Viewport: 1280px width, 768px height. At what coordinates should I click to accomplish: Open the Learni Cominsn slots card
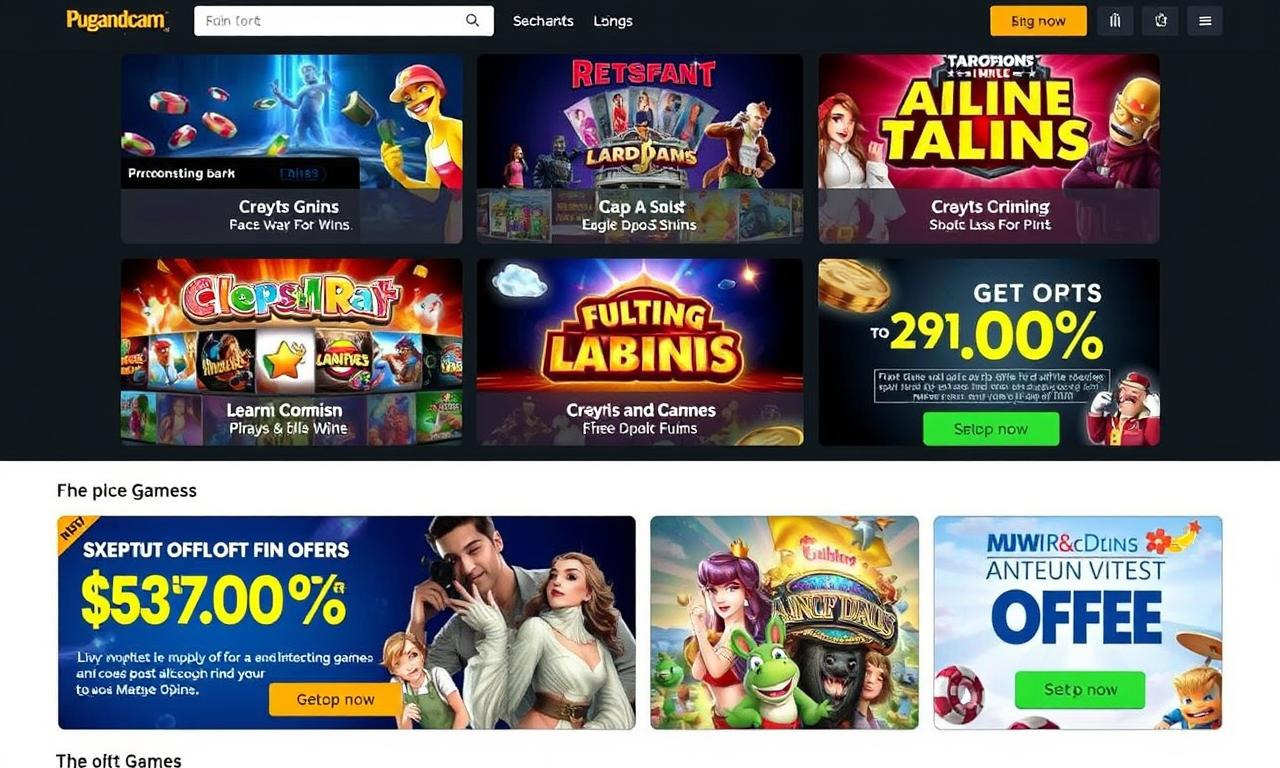point(291,352)
